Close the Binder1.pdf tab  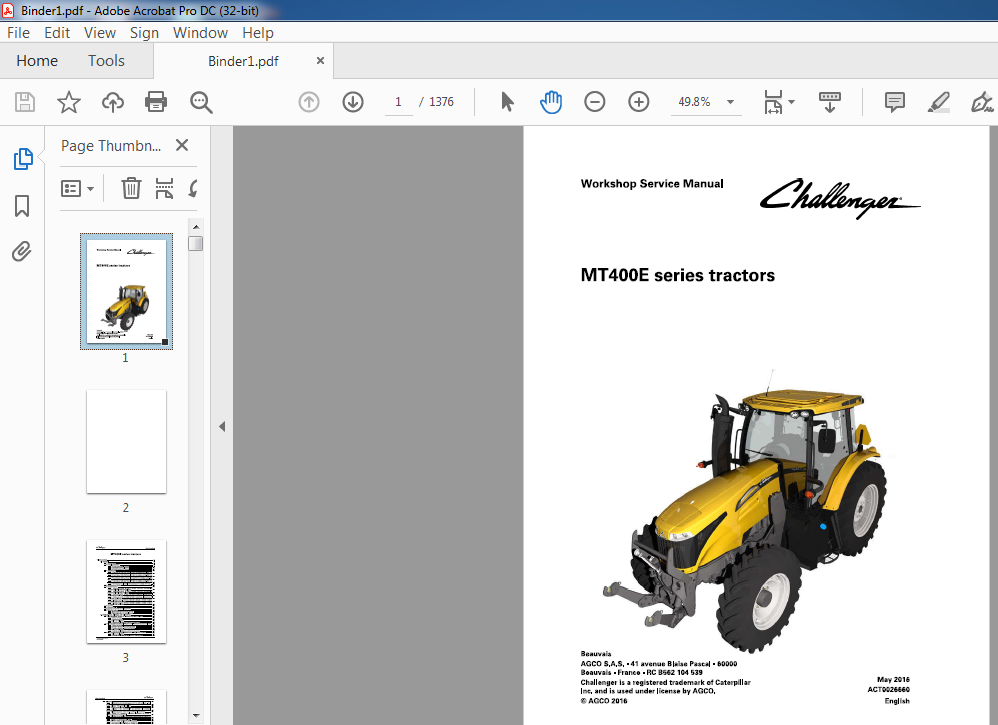pos(320,60)
